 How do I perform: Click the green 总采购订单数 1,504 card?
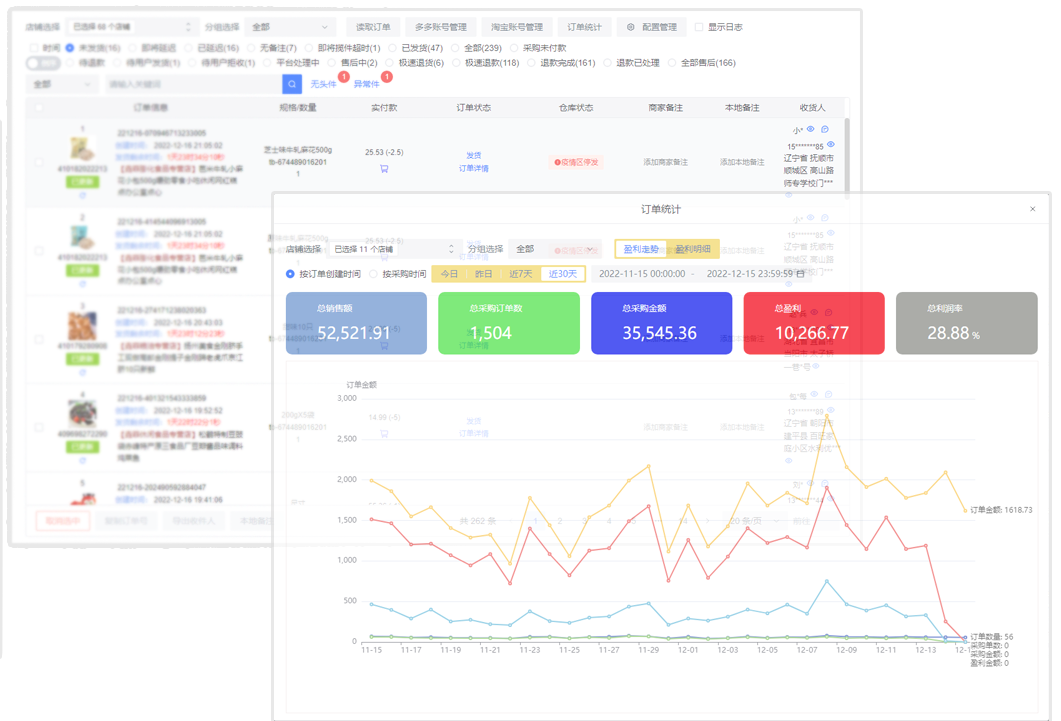[x=509, y=323]
